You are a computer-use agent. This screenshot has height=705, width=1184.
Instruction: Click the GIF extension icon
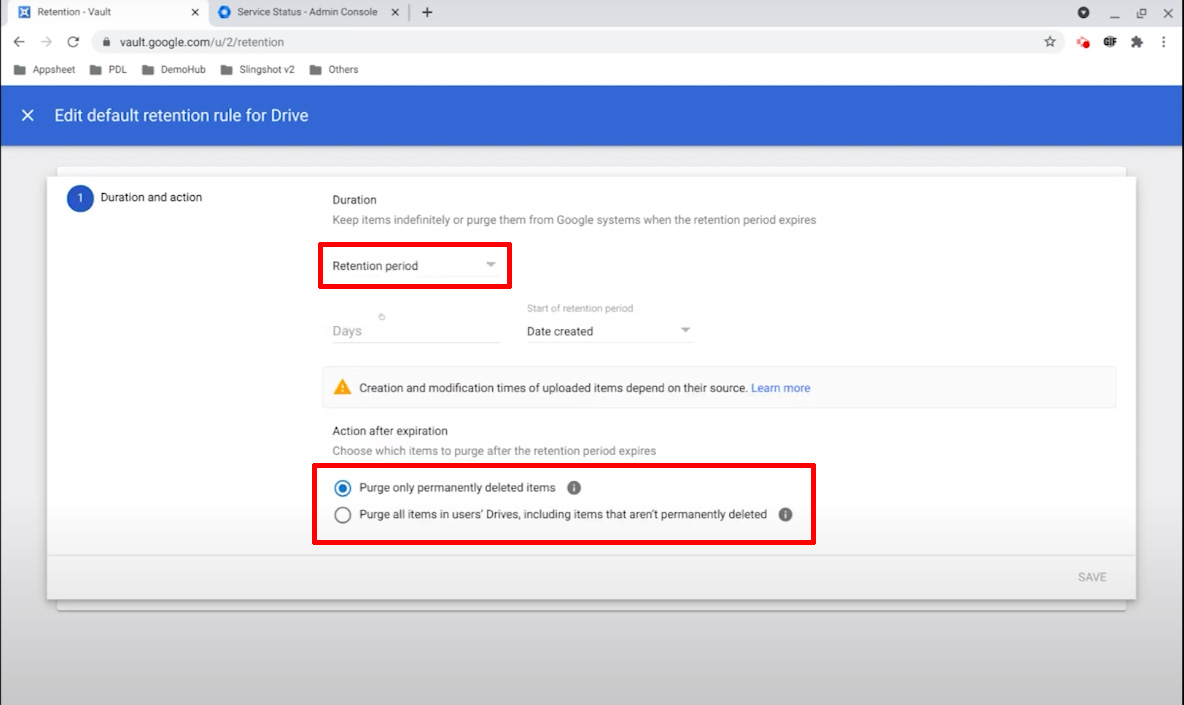point(1110,42)
